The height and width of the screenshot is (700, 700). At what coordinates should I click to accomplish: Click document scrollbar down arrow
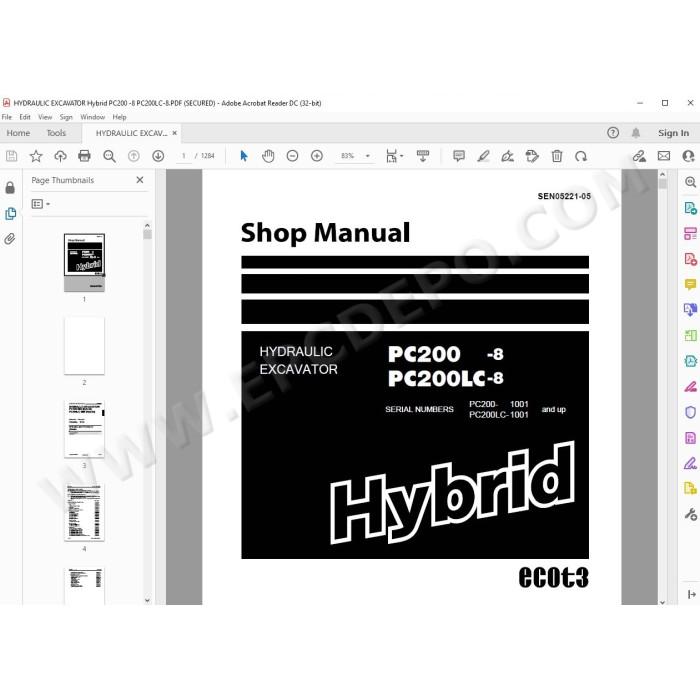pyautogui.click(x=662, y=602)
